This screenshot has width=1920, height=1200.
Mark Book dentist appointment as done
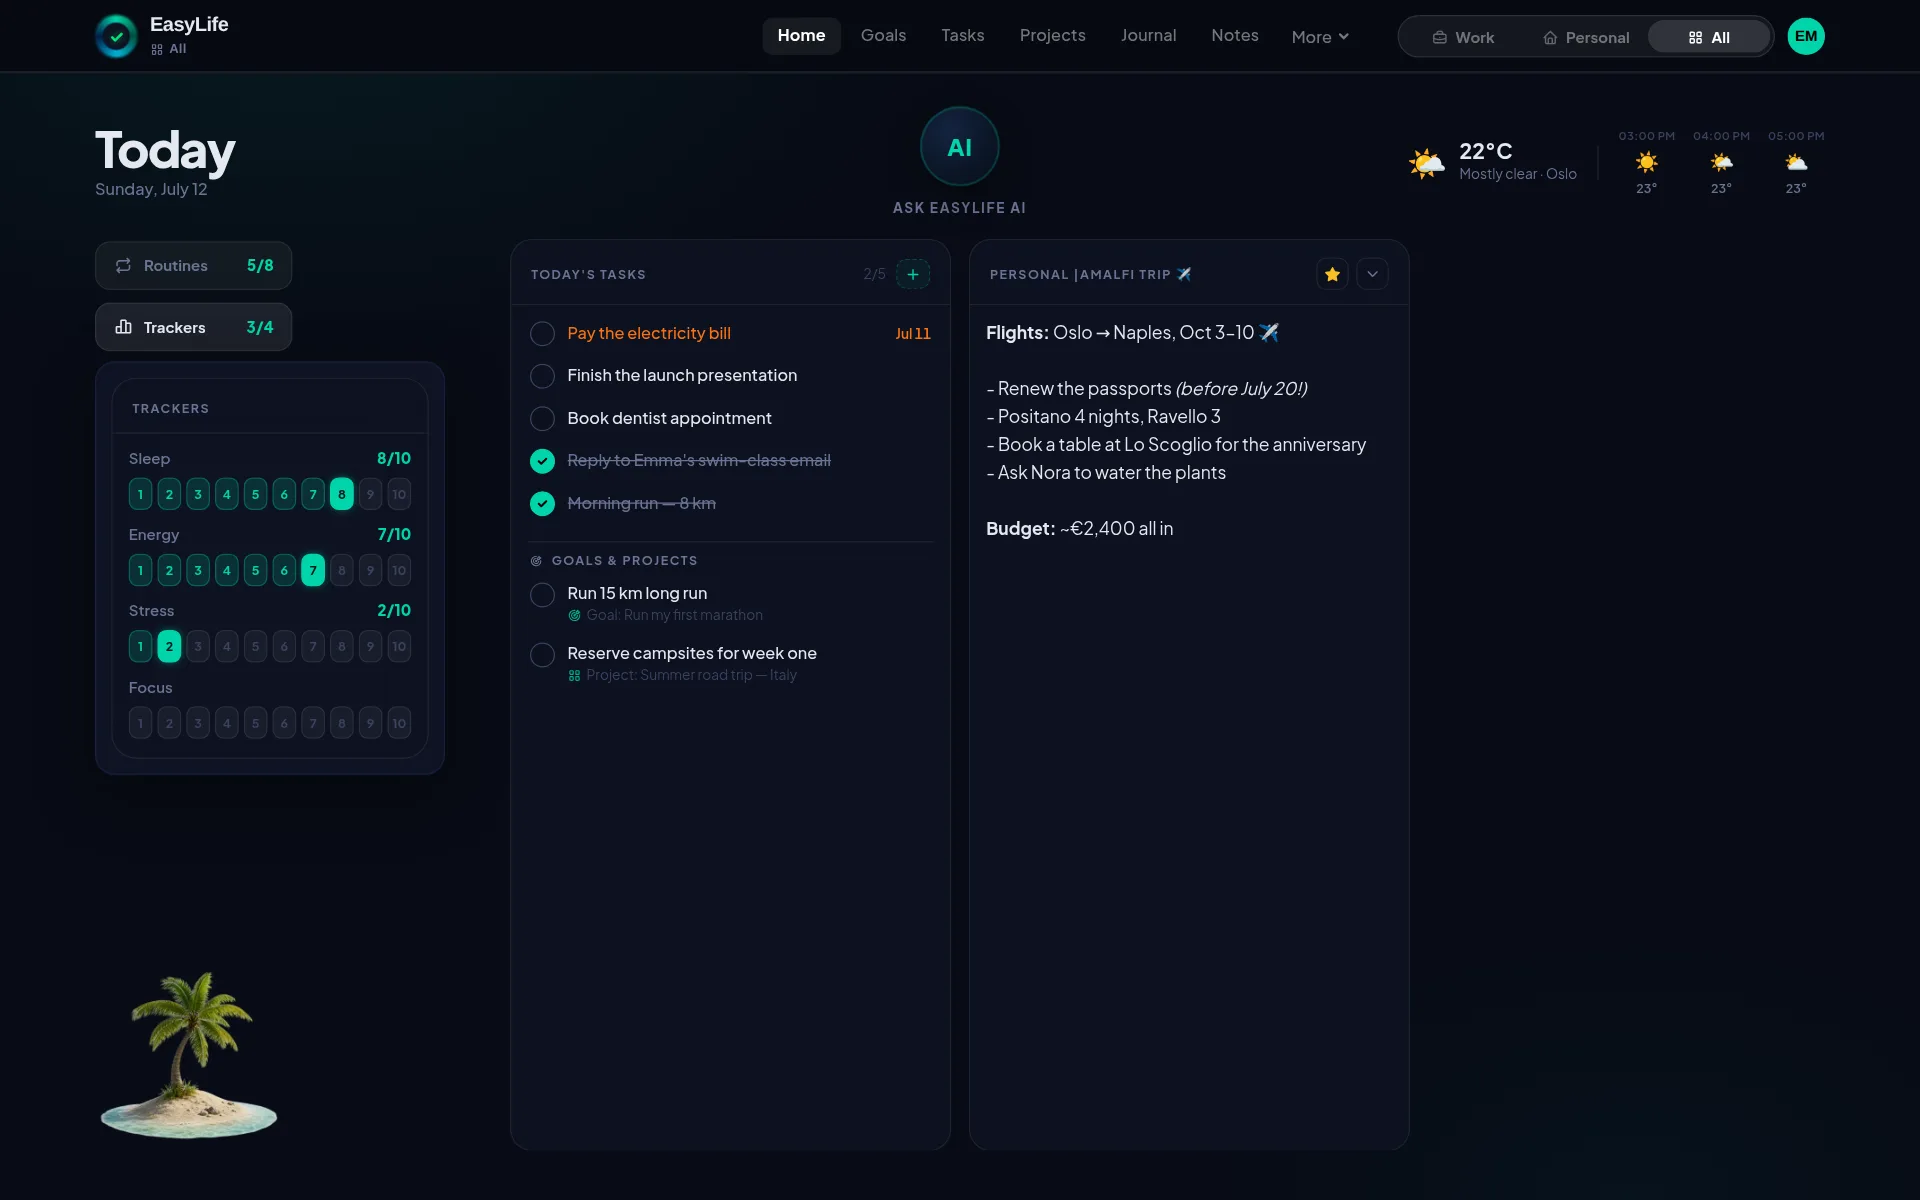point(542,418)
